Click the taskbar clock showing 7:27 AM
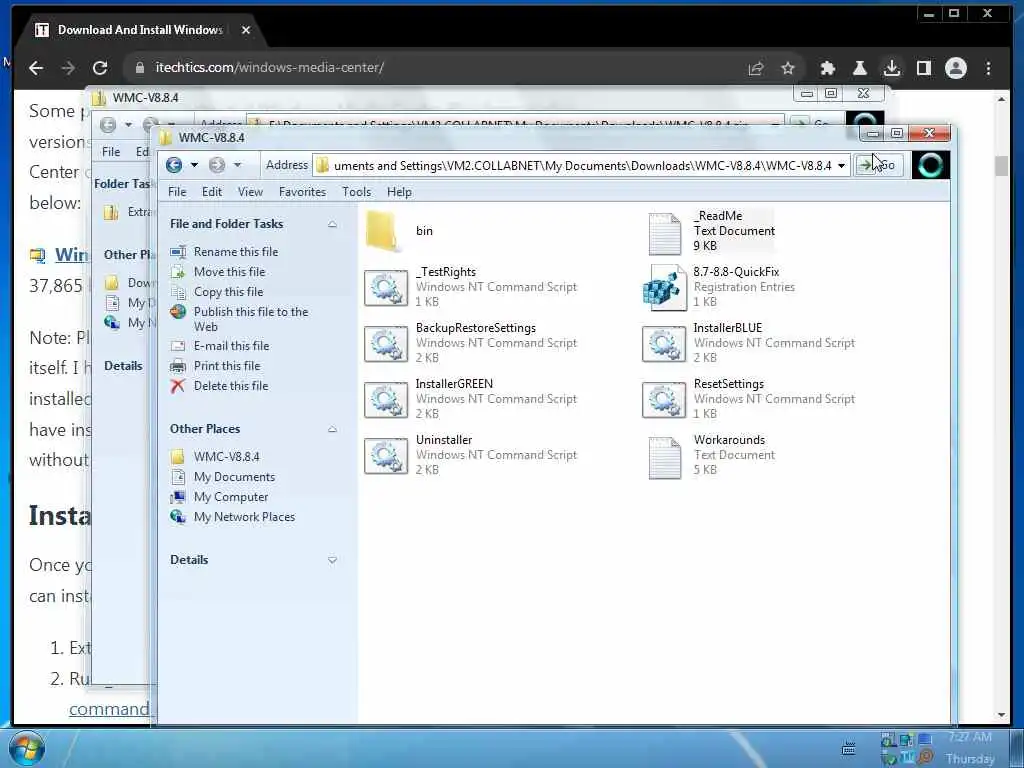1024x768 pixels. 970,737
